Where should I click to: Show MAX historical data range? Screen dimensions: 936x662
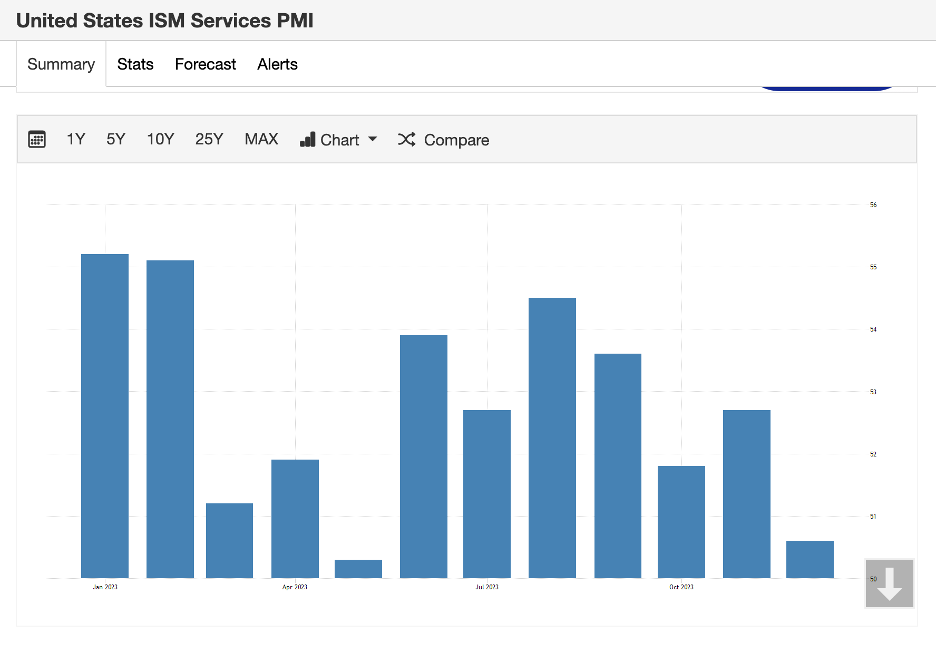(x=261, y=140)
